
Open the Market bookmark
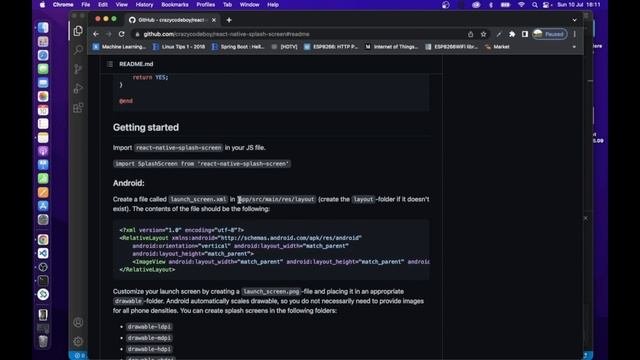click(x=497, y=47)
